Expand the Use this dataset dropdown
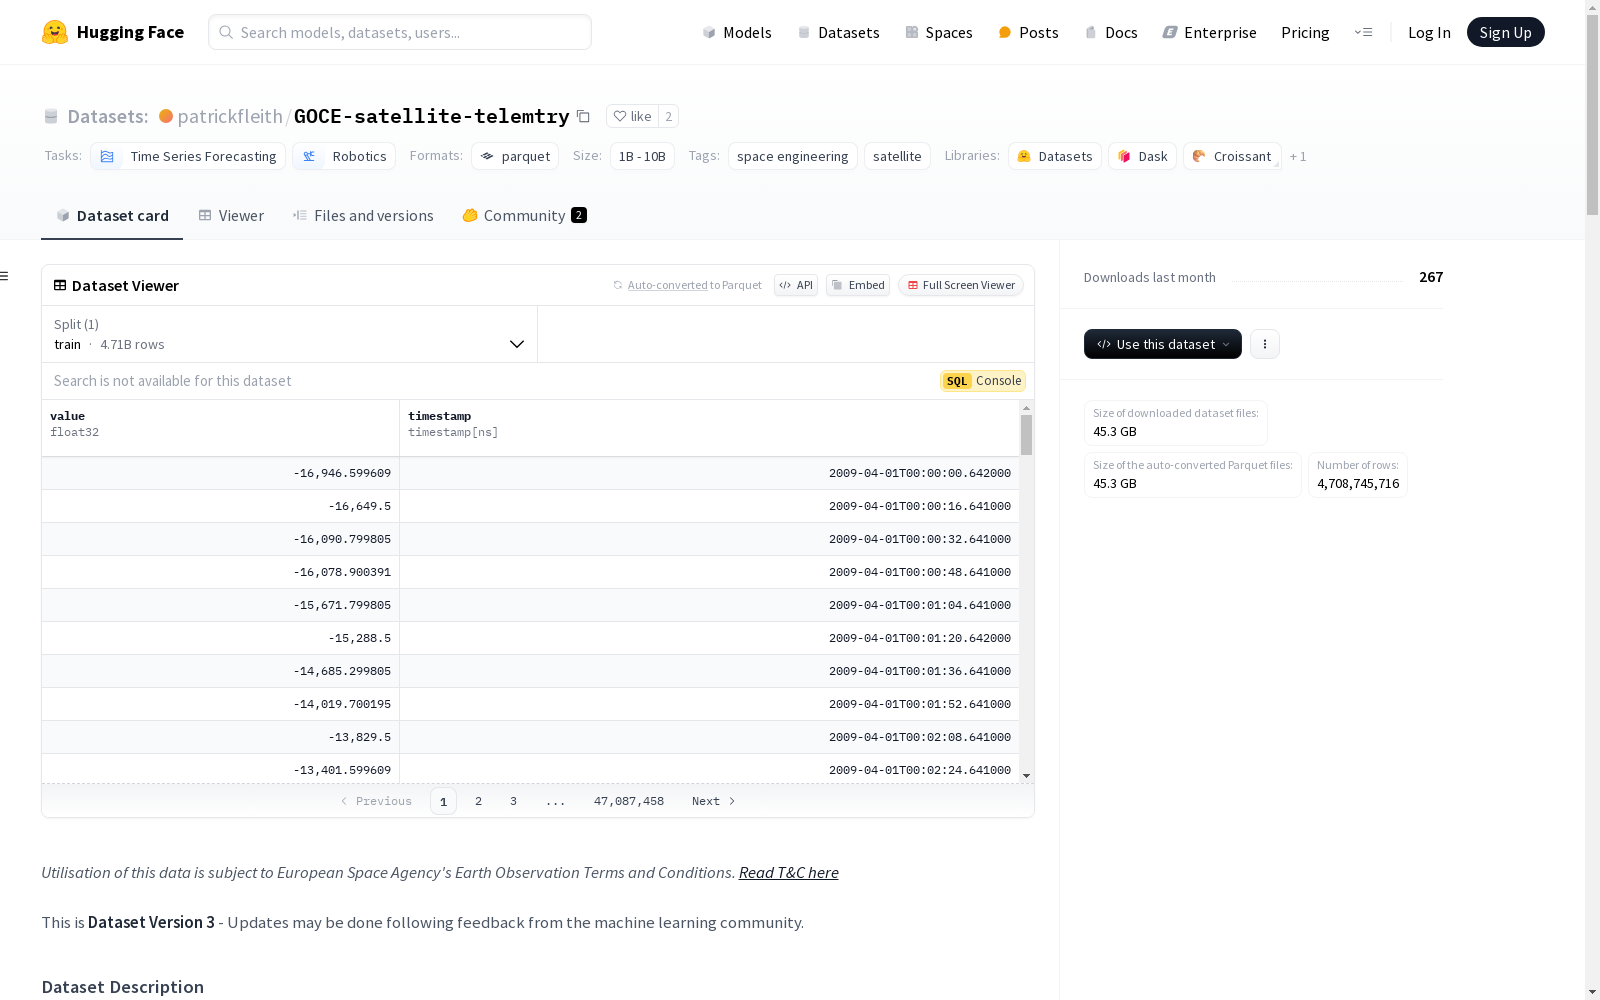Screen dimensions: 1600x1000 [x=1163, y=344]
